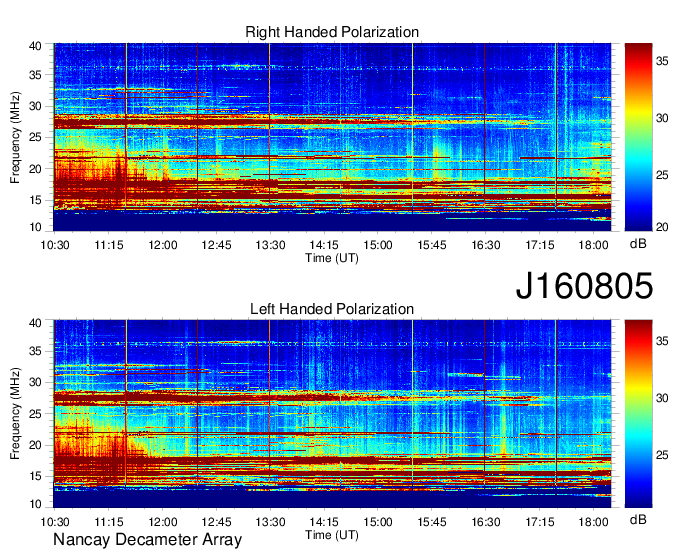The height and width of the screenshot is (552, 680).
Task: Click the 10:30 time tick on Right Handed plot
Action: (x=55, y=245)
